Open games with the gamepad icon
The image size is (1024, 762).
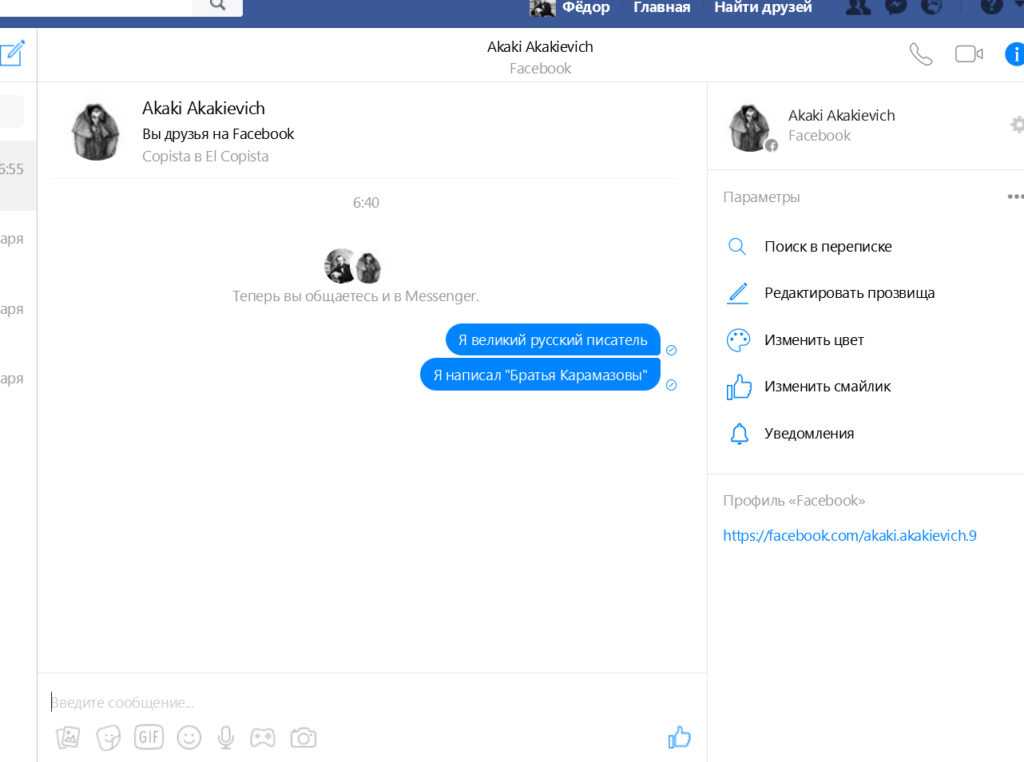click(x=263, y=738)
